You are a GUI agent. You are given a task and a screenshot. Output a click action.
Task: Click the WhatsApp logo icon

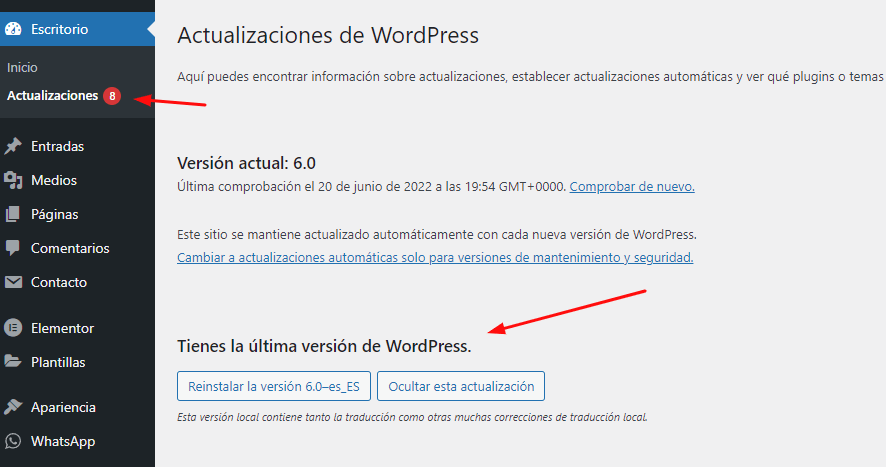[x=13, y=441]
